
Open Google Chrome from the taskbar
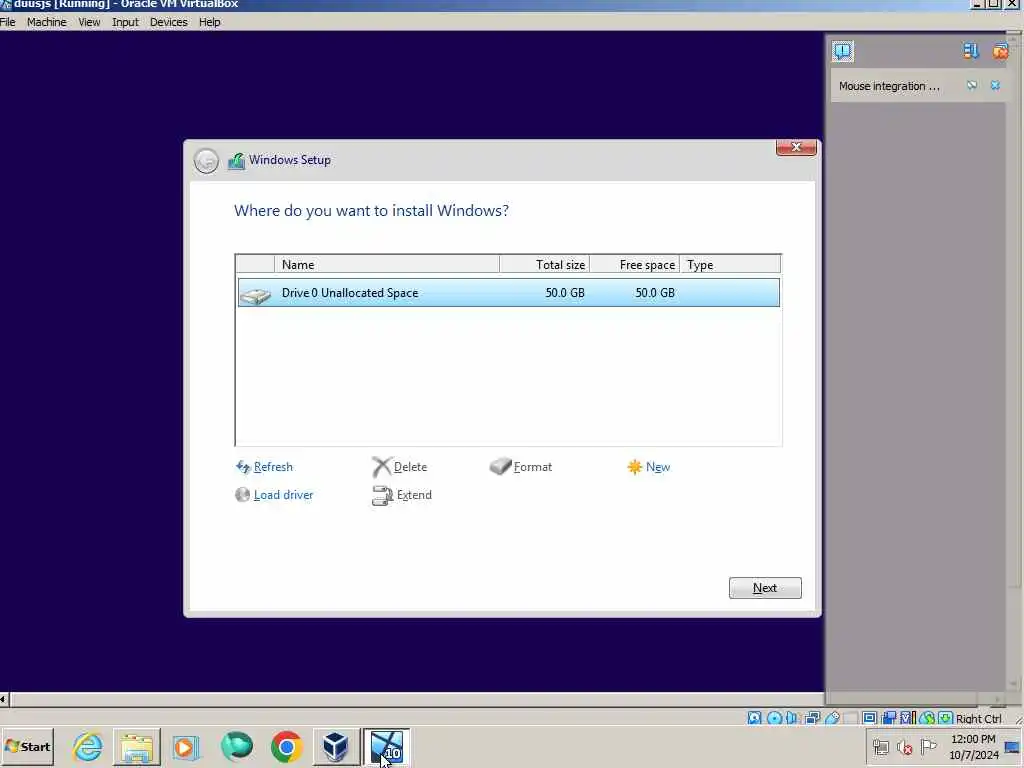286,746
